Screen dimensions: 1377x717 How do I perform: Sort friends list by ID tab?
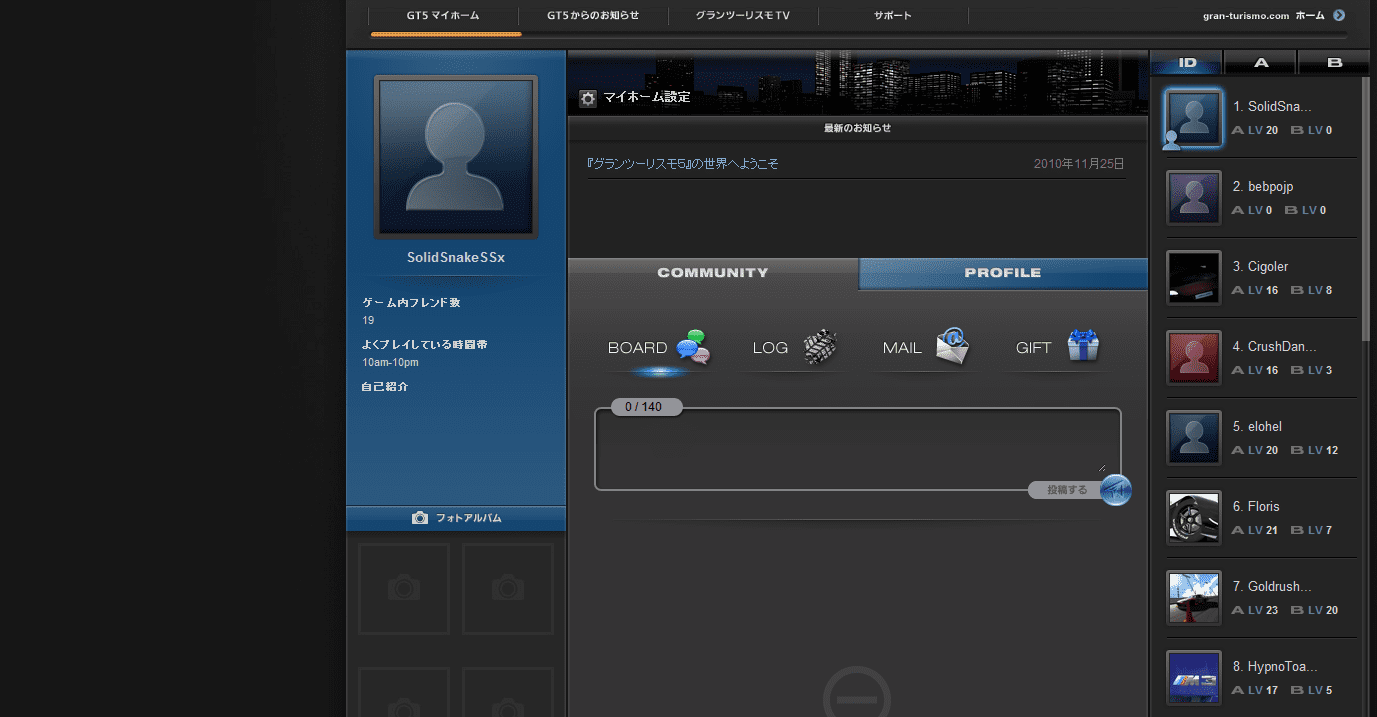1187,62
